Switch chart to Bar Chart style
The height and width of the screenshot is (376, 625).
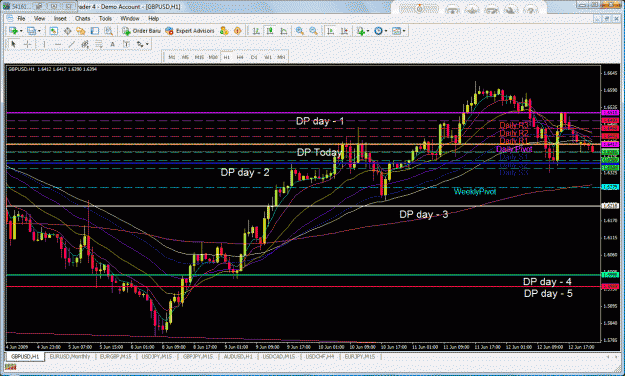256,31
